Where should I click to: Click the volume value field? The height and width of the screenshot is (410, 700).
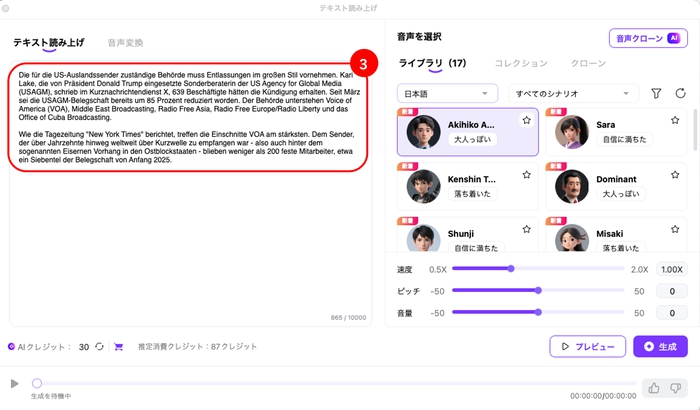click(671, 313)
